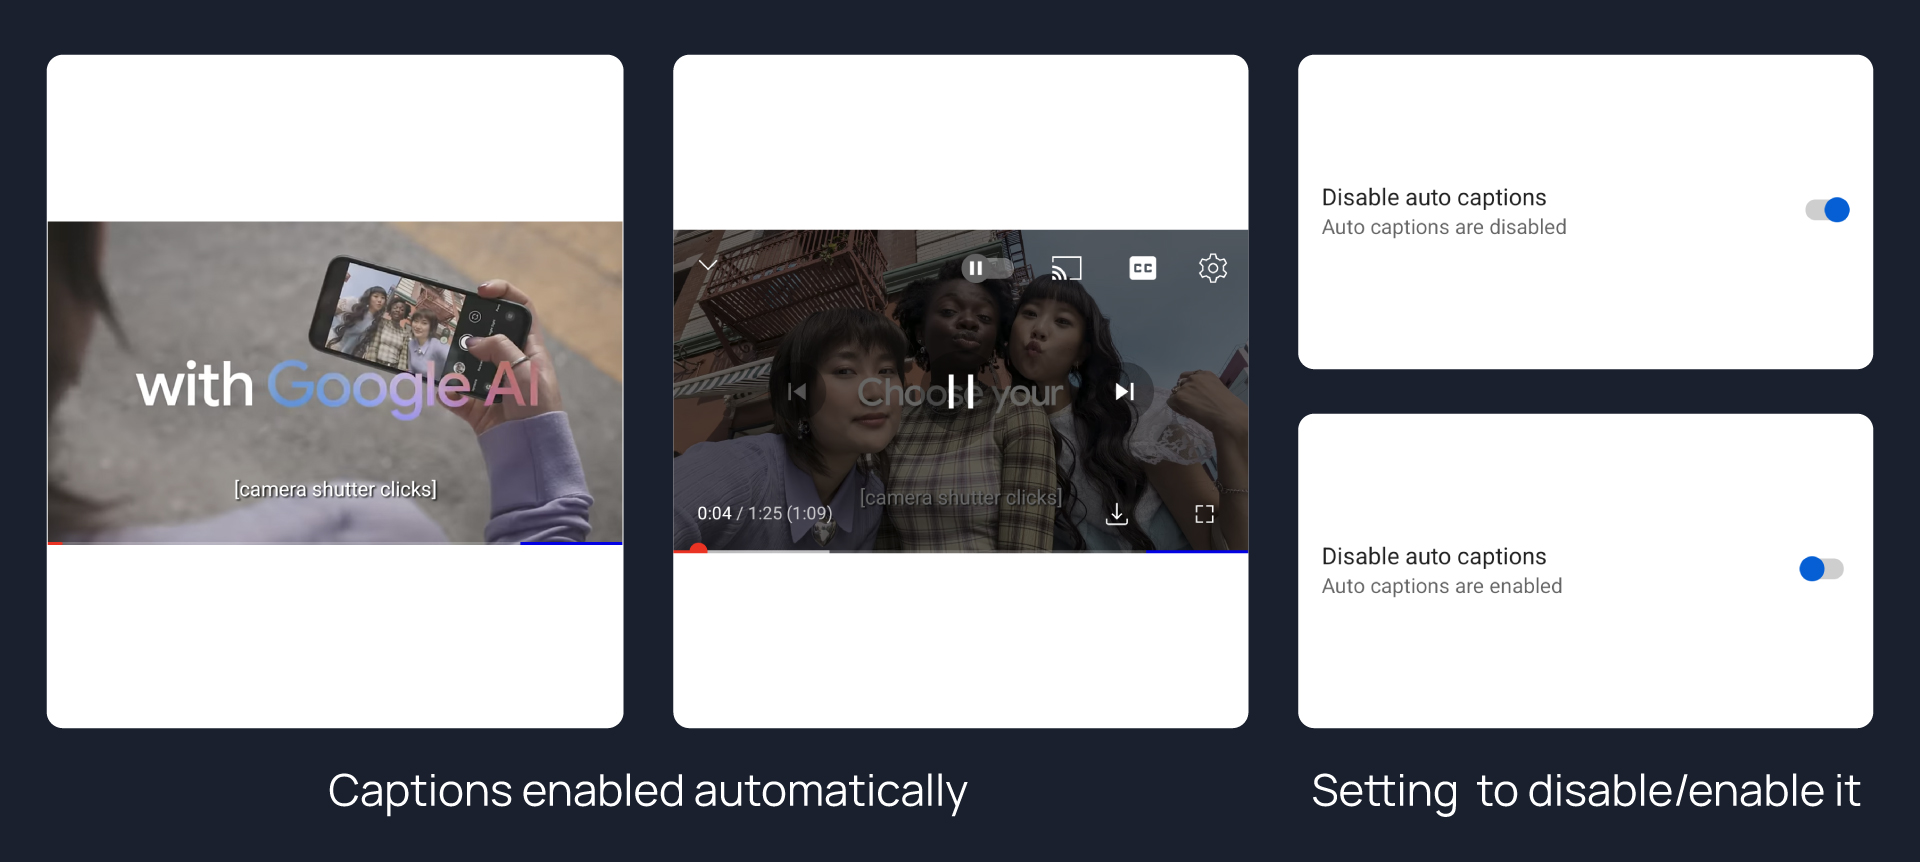The width and height of the screenshot is (1920, 862).
Task: Skip to the previous video
Action: (x=797, y=392)
